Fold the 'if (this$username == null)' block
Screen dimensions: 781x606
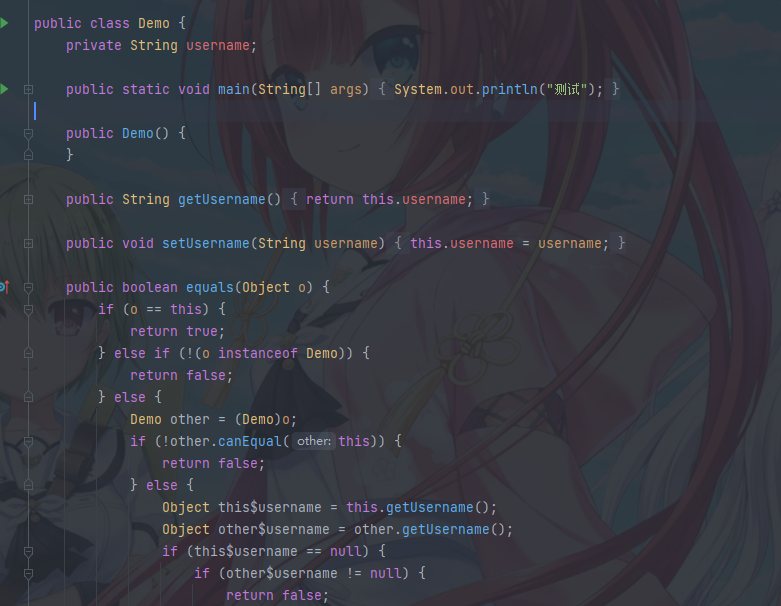(28, 551)
